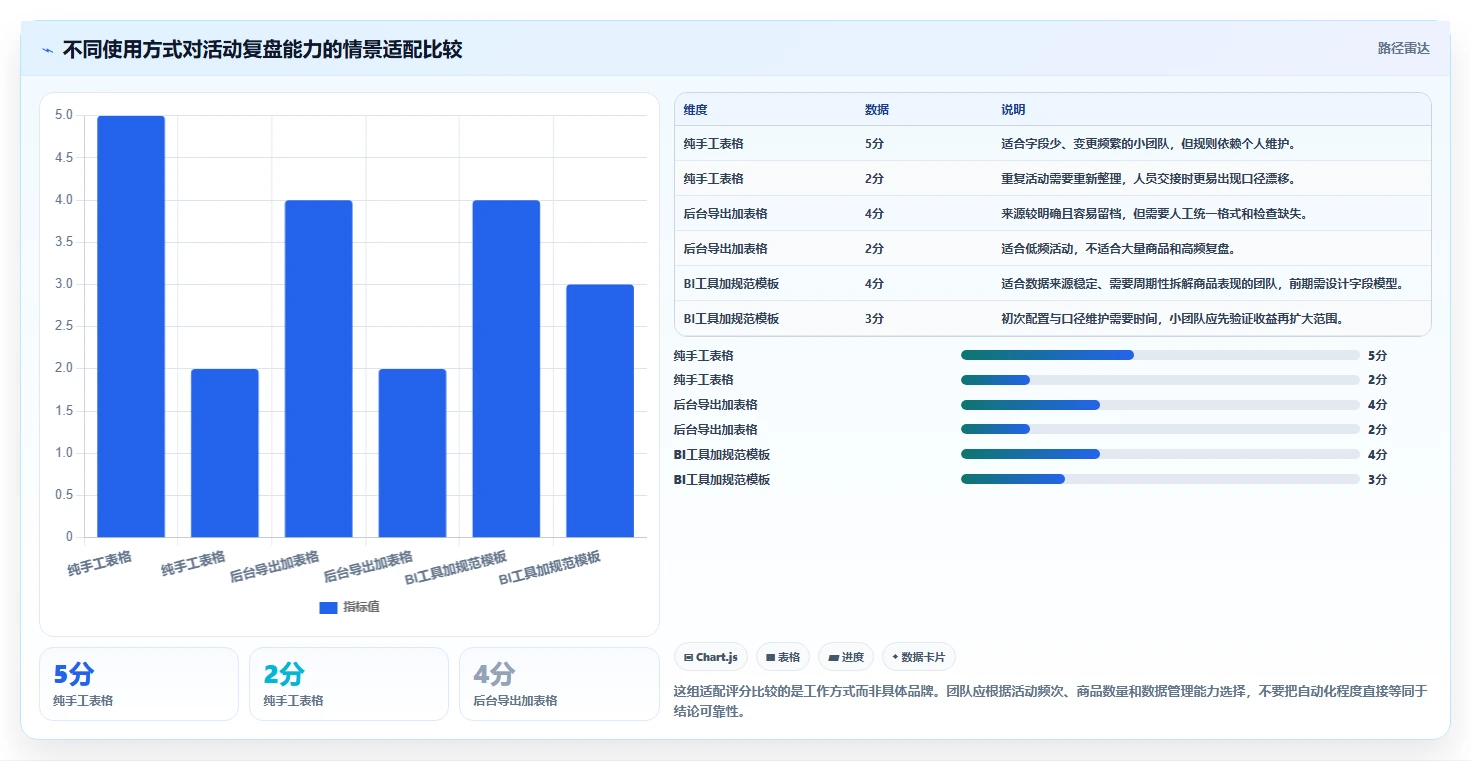Screen dimensions: 1471x761
Task: Click the BI工具加规范模板 progress bar showing 4分
Action: 1160,454
